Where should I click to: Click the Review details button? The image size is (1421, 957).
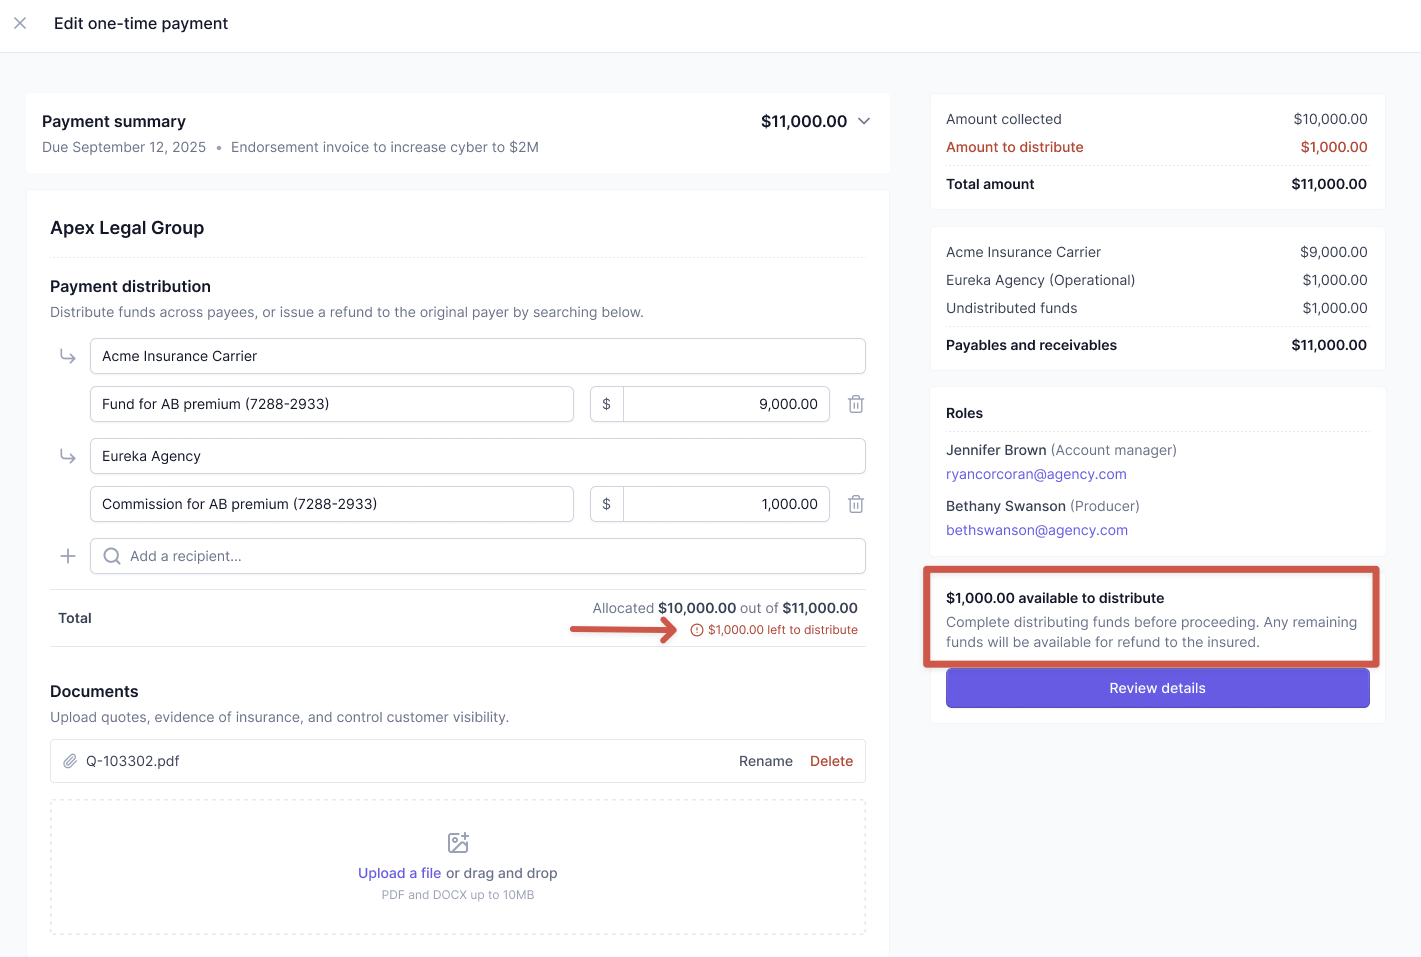(1158, 688)
